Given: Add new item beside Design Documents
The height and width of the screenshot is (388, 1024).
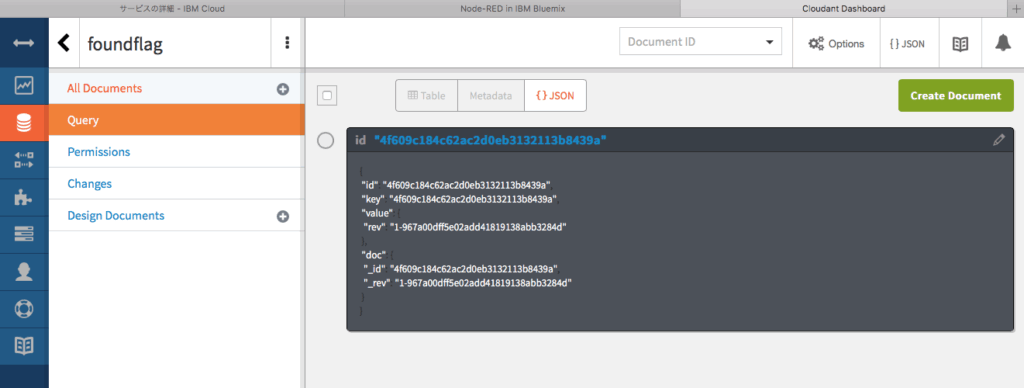Looking at the screenshot, I should click(283, 216).
